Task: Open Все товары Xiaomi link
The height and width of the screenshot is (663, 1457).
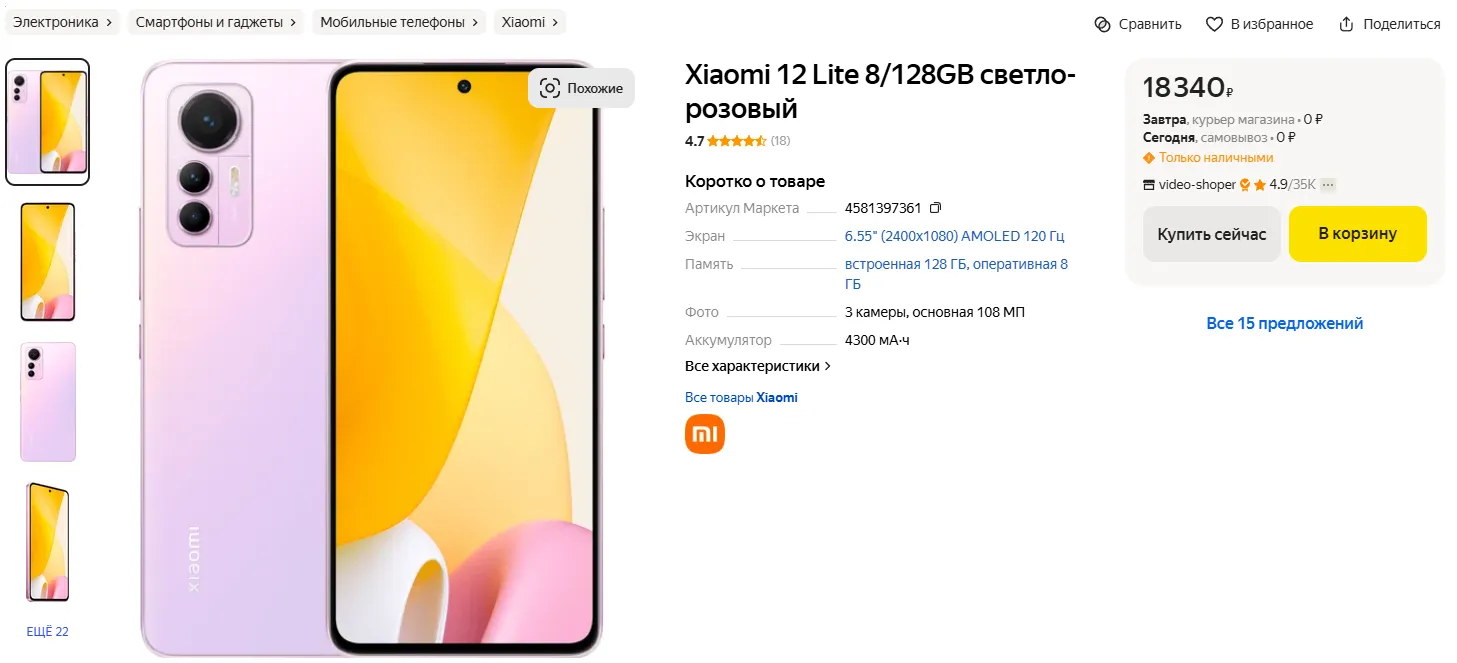Action: (741, 397)
